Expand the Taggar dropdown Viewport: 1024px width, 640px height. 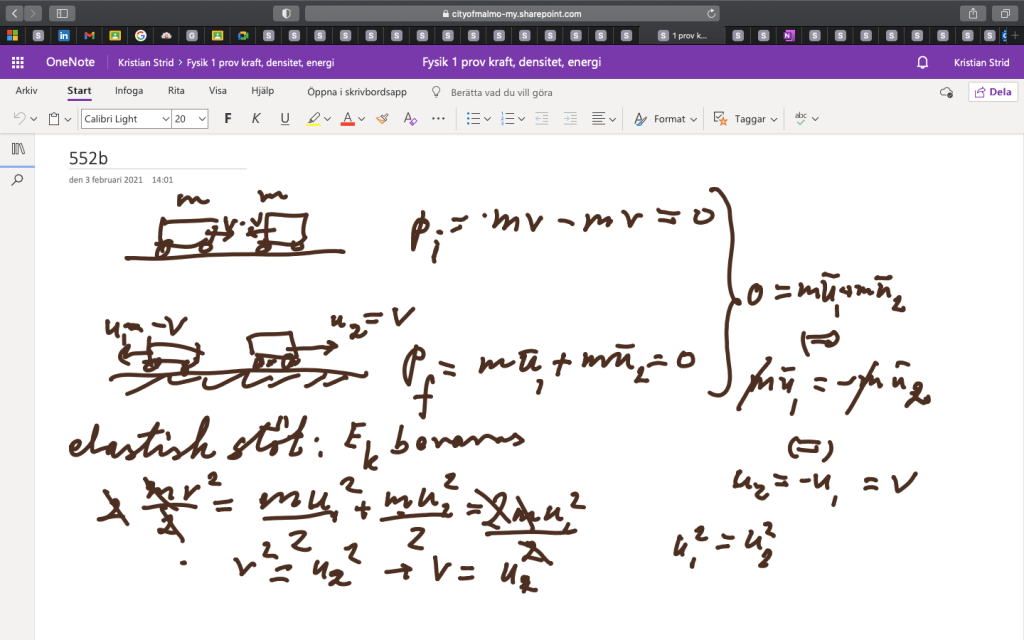coord(774,119)
